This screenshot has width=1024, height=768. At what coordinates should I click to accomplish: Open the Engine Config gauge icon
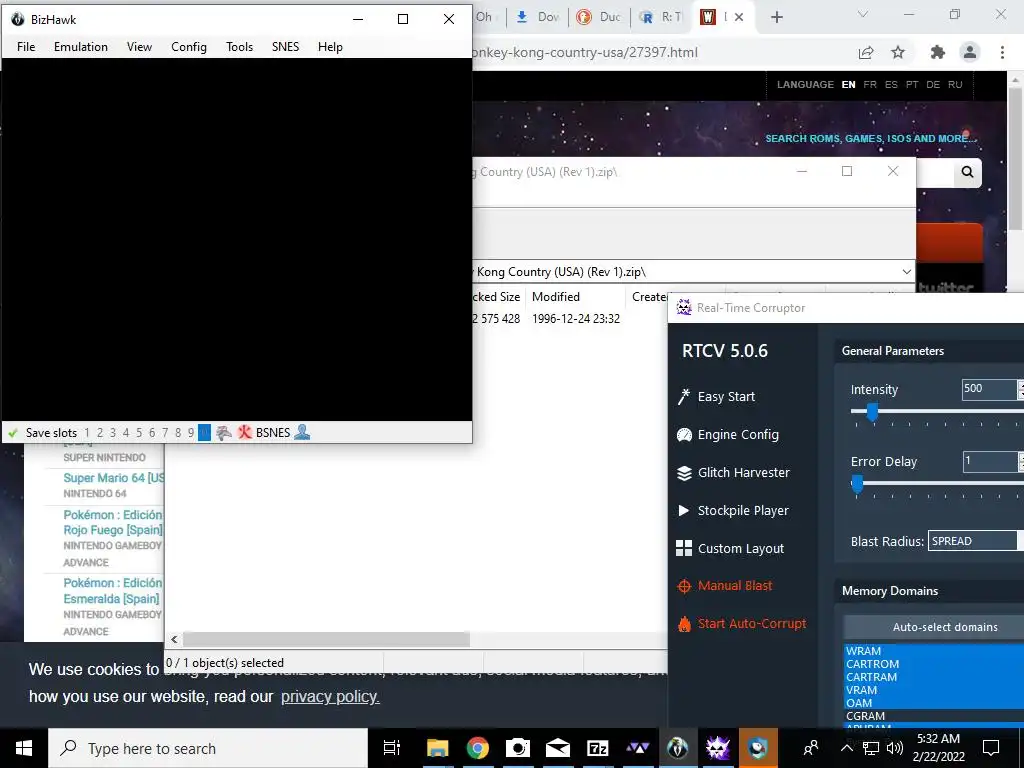(684, 435)
